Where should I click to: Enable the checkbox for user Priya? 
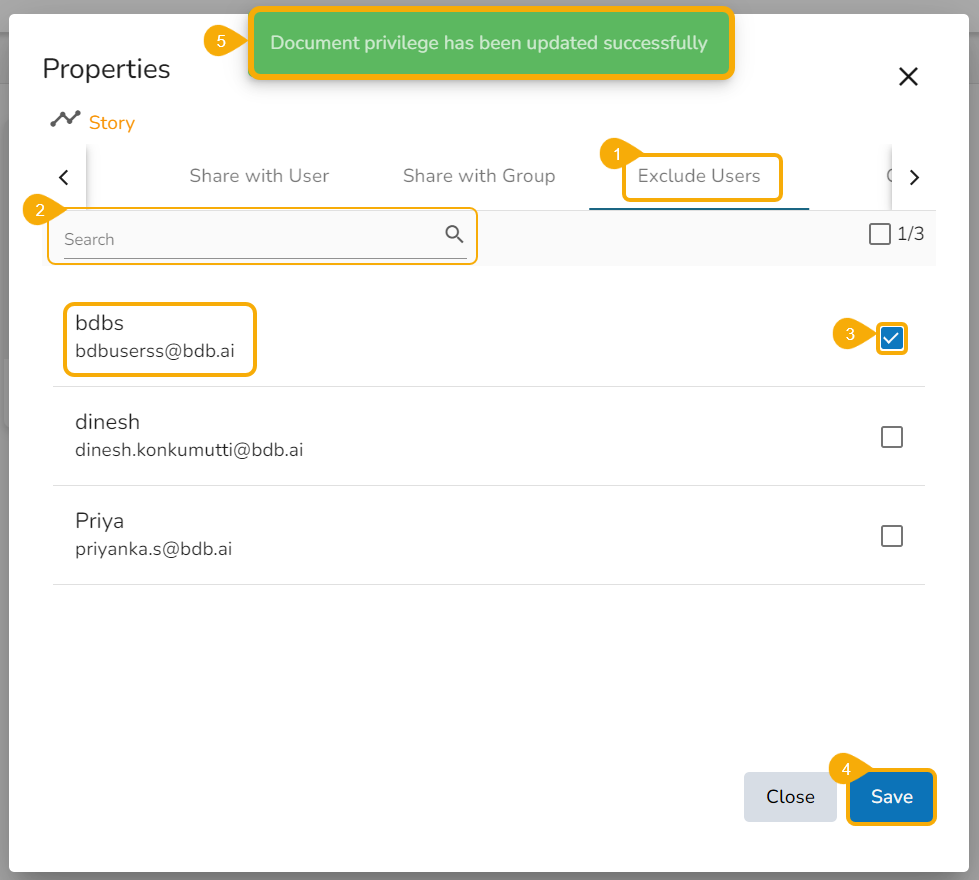tap(892, 536)
